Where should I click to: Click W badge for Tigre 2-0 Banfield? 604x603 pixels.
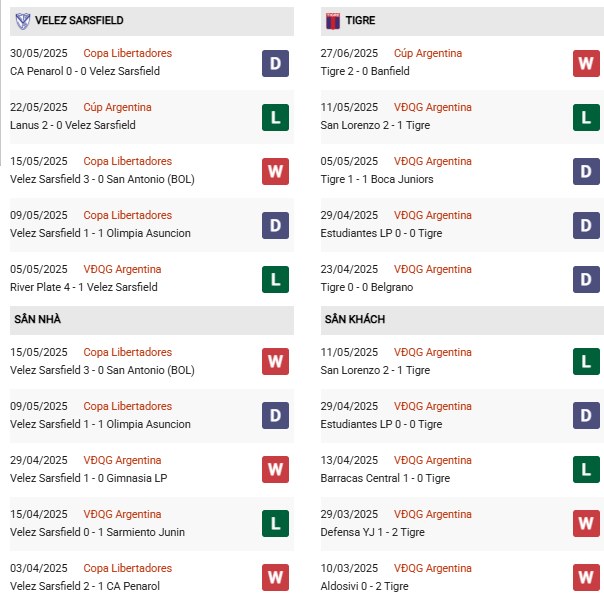coord(586,63)
